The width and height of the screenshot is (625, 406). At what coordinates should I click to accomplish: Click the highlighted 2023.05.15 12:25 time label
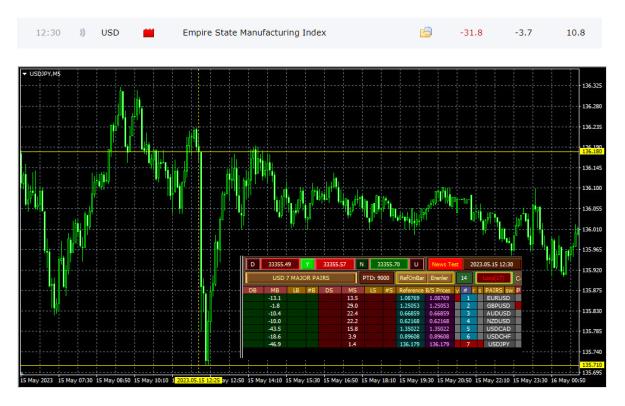198,381
